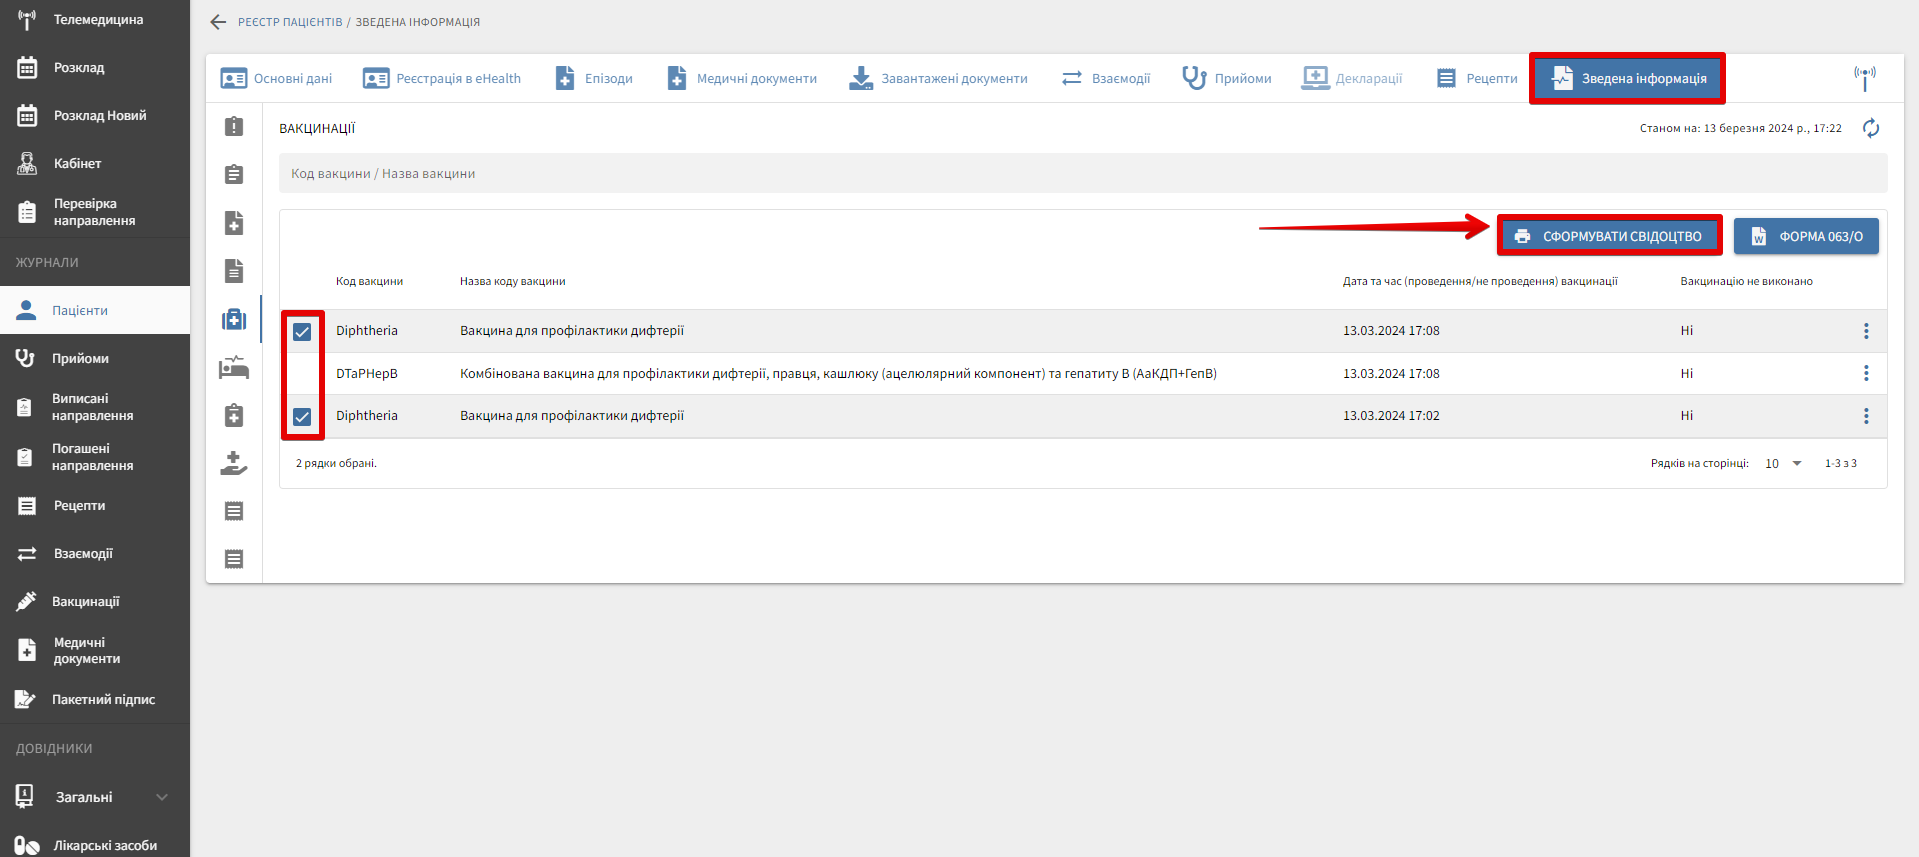1919x857 pixels.
Task: Click the Форма 063/О button
Action: pos(1806,236)
